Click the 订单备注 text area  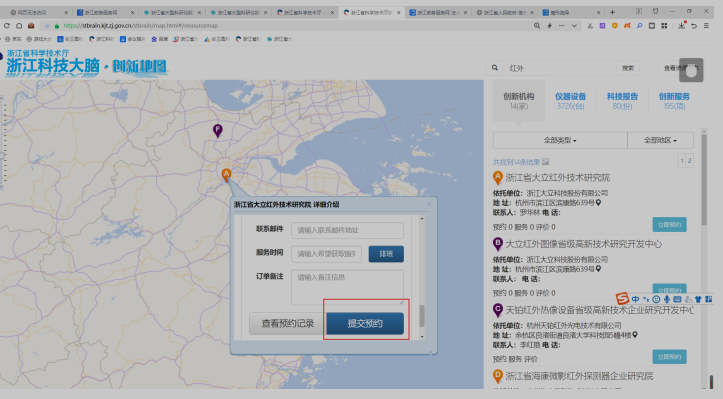click(348, 287)
